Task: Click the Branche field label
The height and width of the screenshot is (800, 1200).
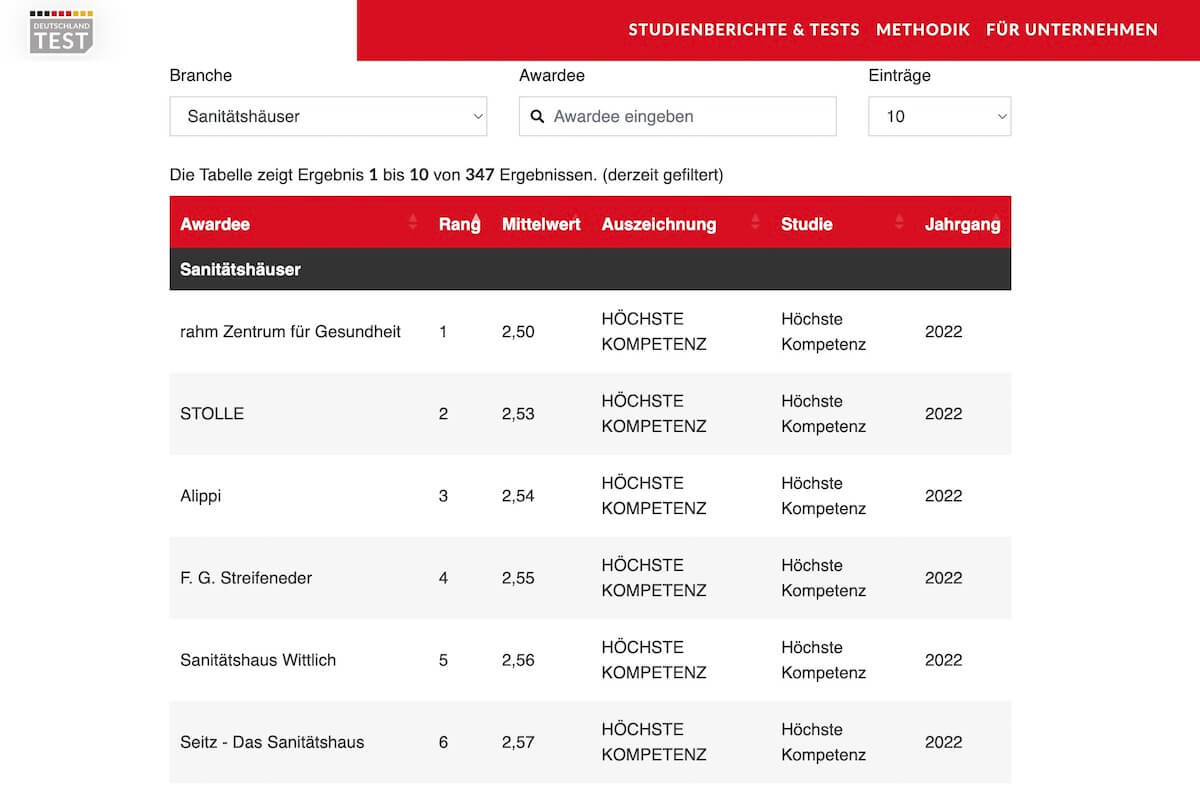Action: [201, 75]
